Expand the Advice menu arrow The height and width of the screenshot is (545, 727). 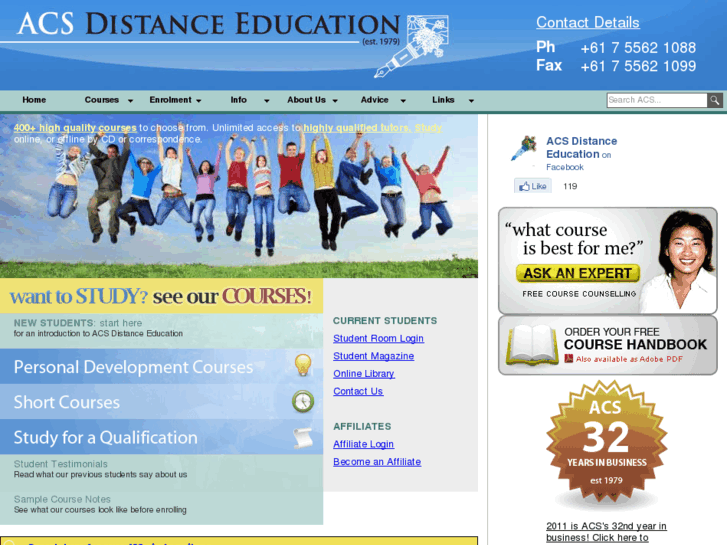[403, 101]
